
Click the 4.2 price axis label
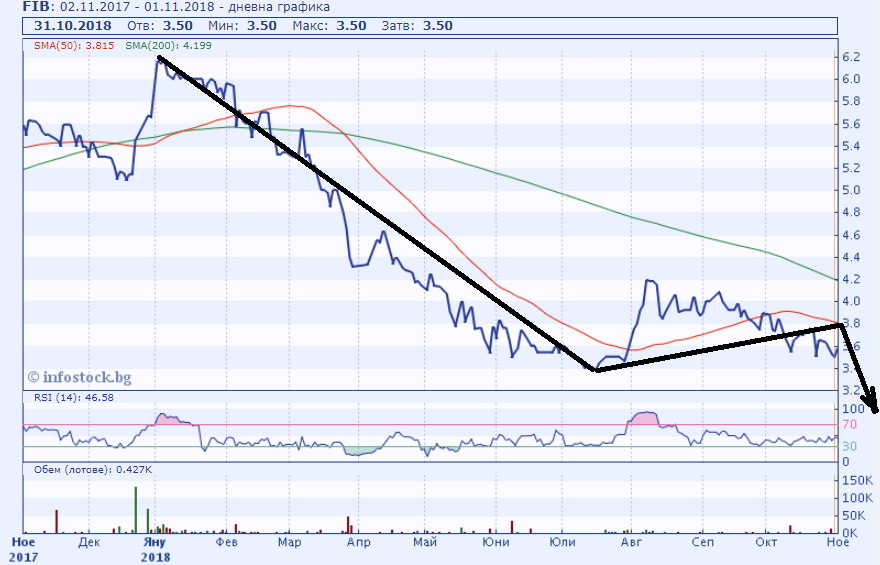[851, 279]
